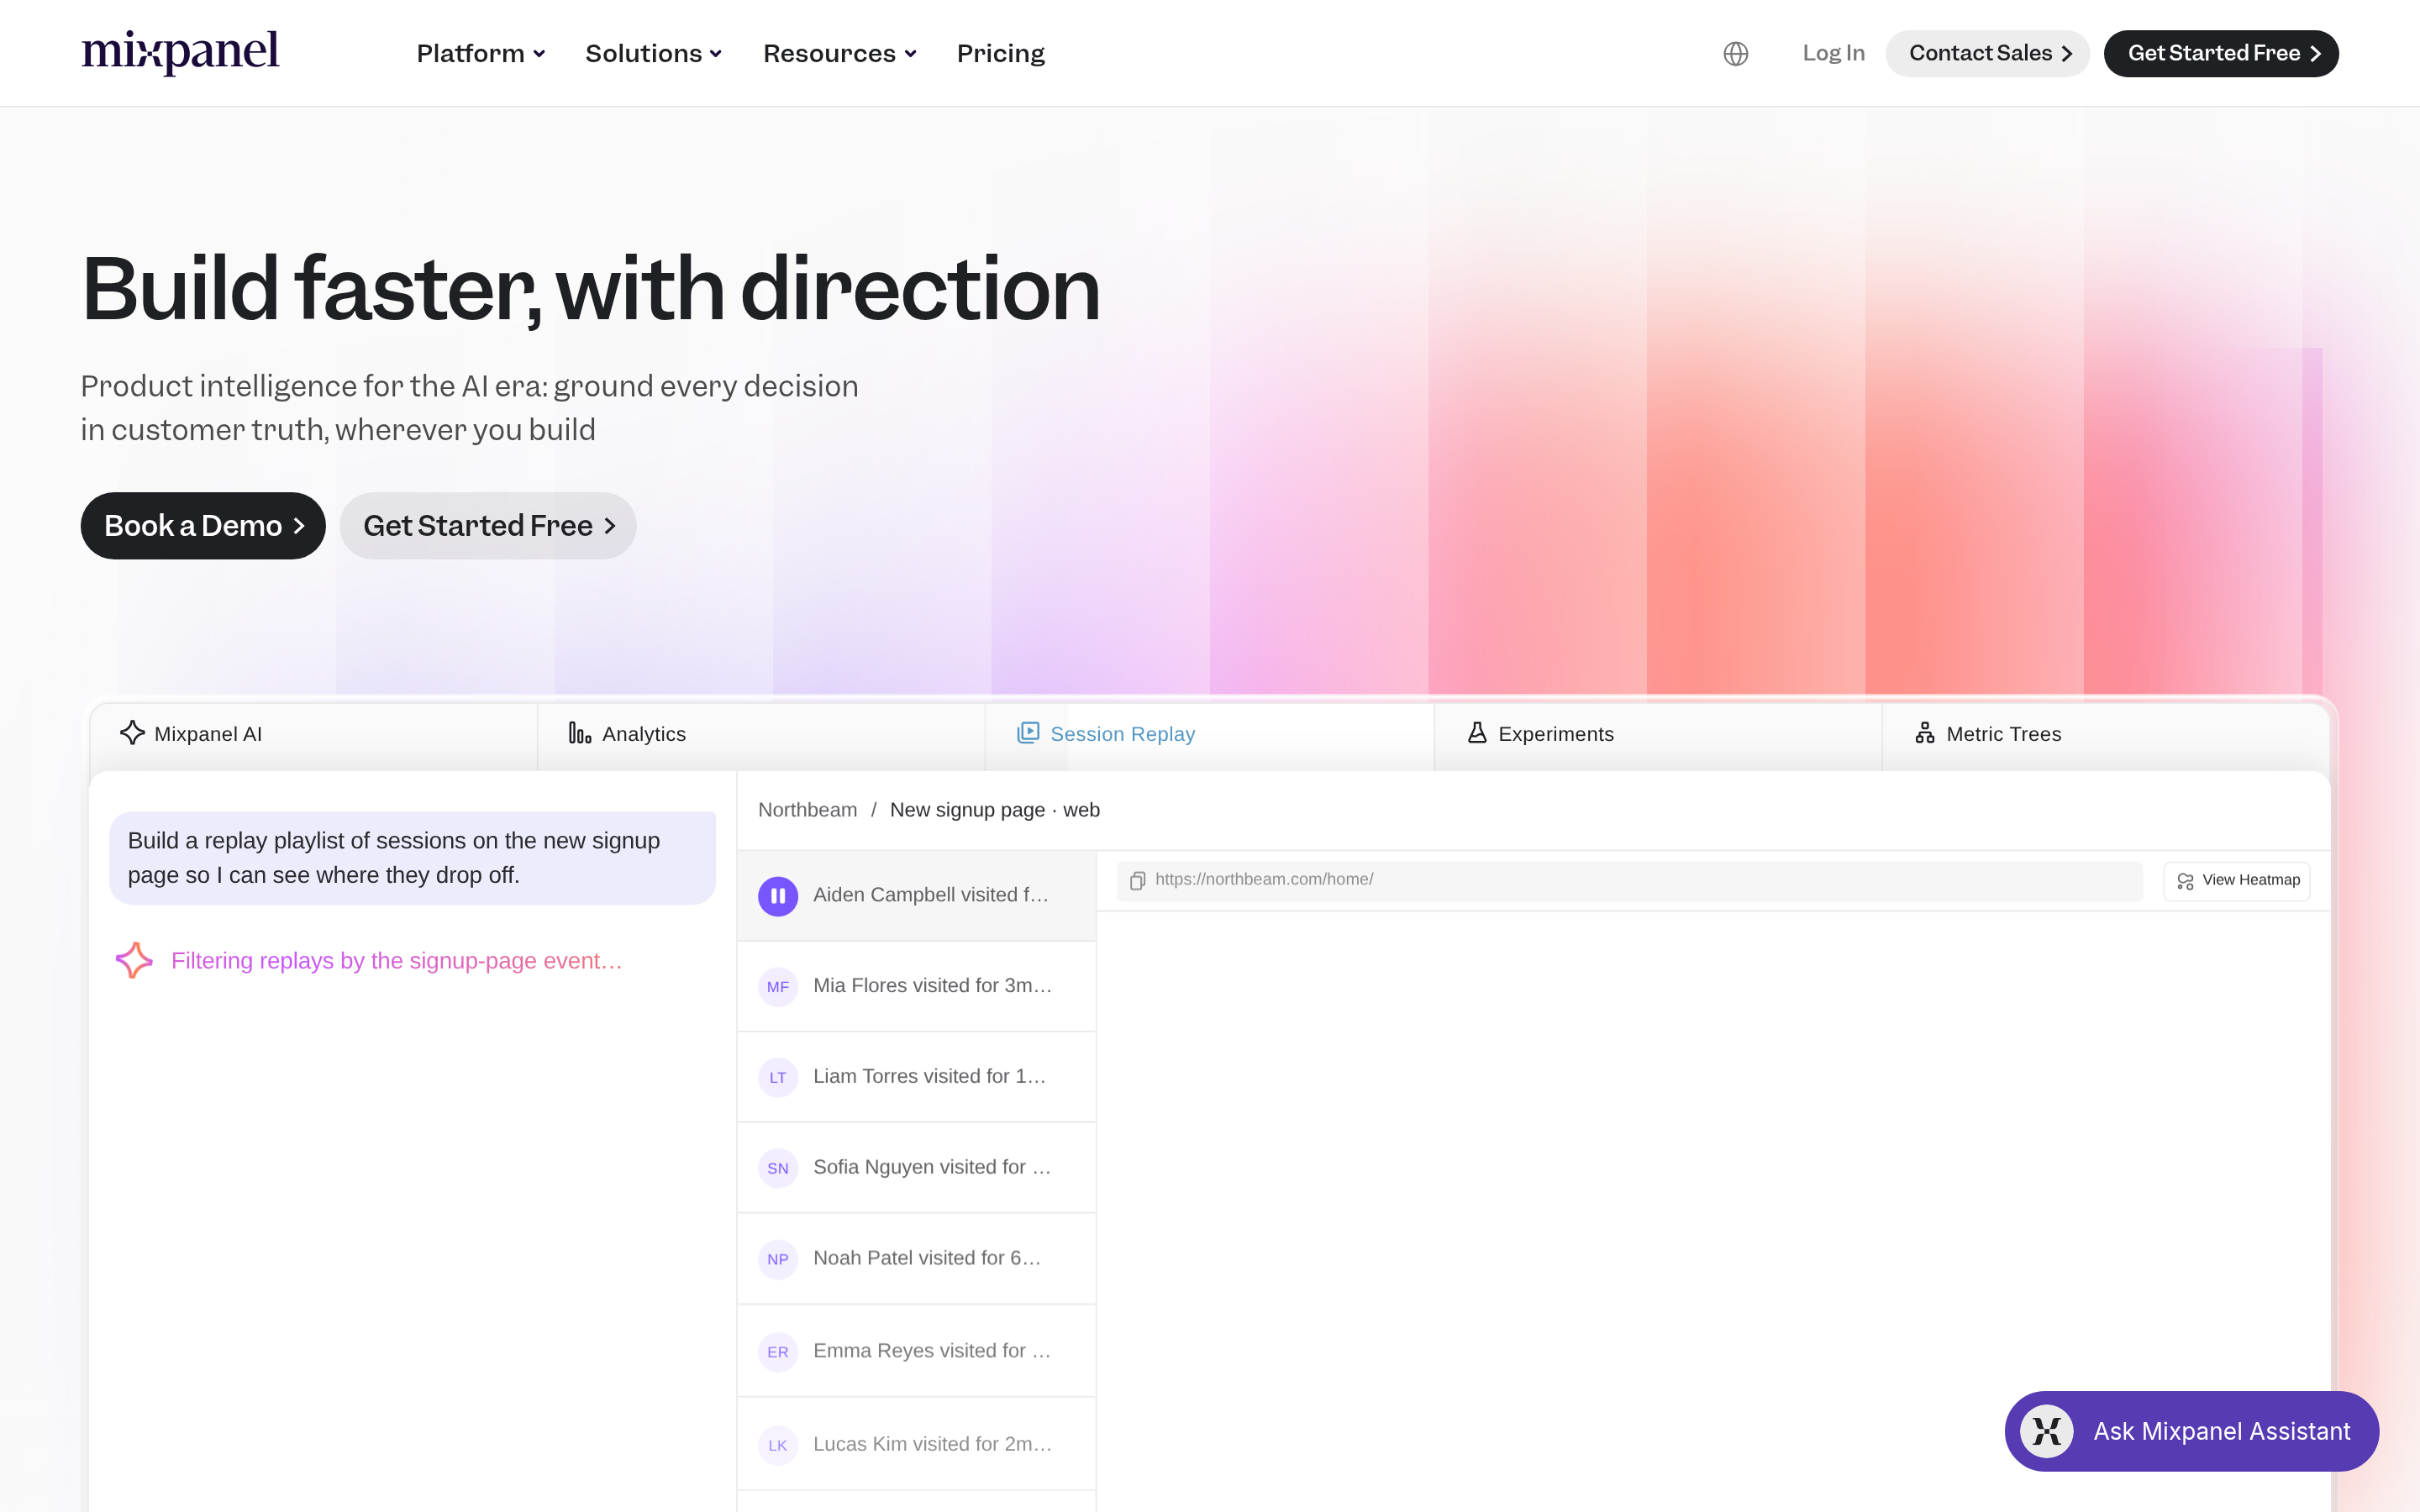The image size is (2420, 1512).
Task: Switch to the Experiments tab
Action: point(1658,736)
